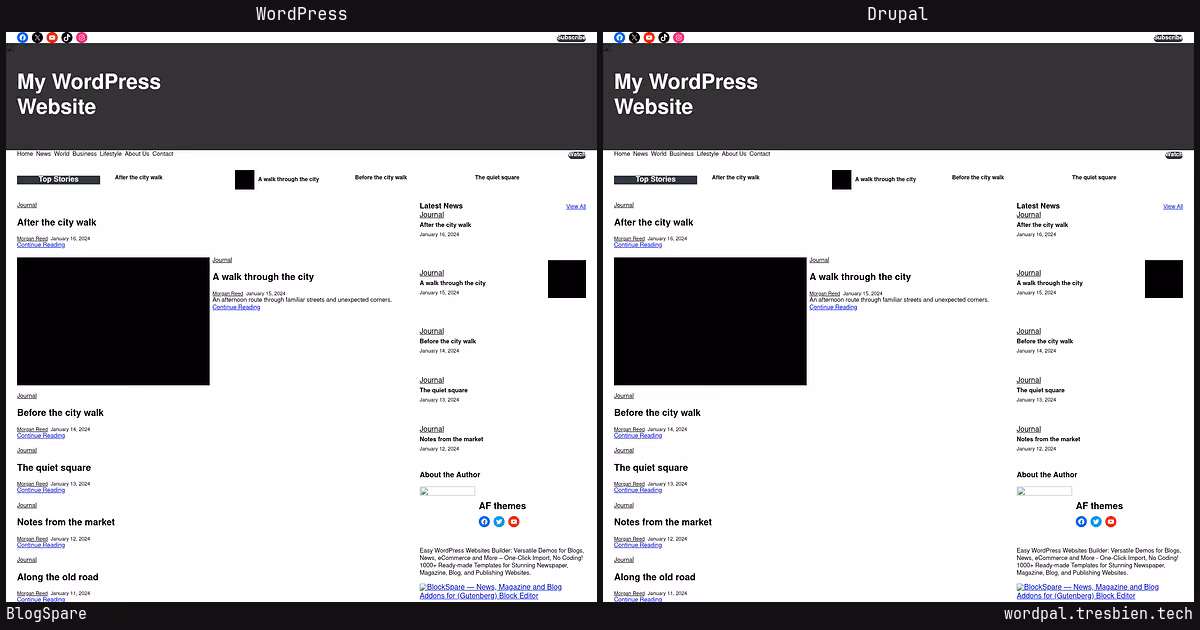
Task: Open Contact menu item in WordPress panel
Action: pos(163,154)
